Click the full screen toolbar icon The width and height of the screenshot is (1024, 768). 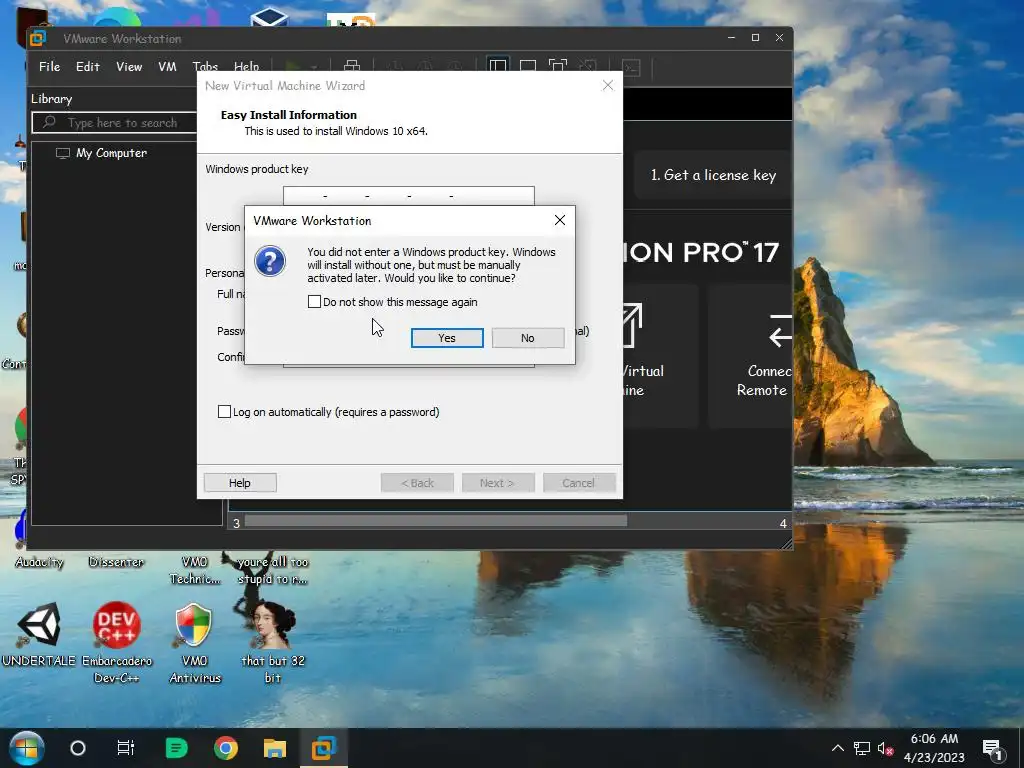click(x=558, y=66)
